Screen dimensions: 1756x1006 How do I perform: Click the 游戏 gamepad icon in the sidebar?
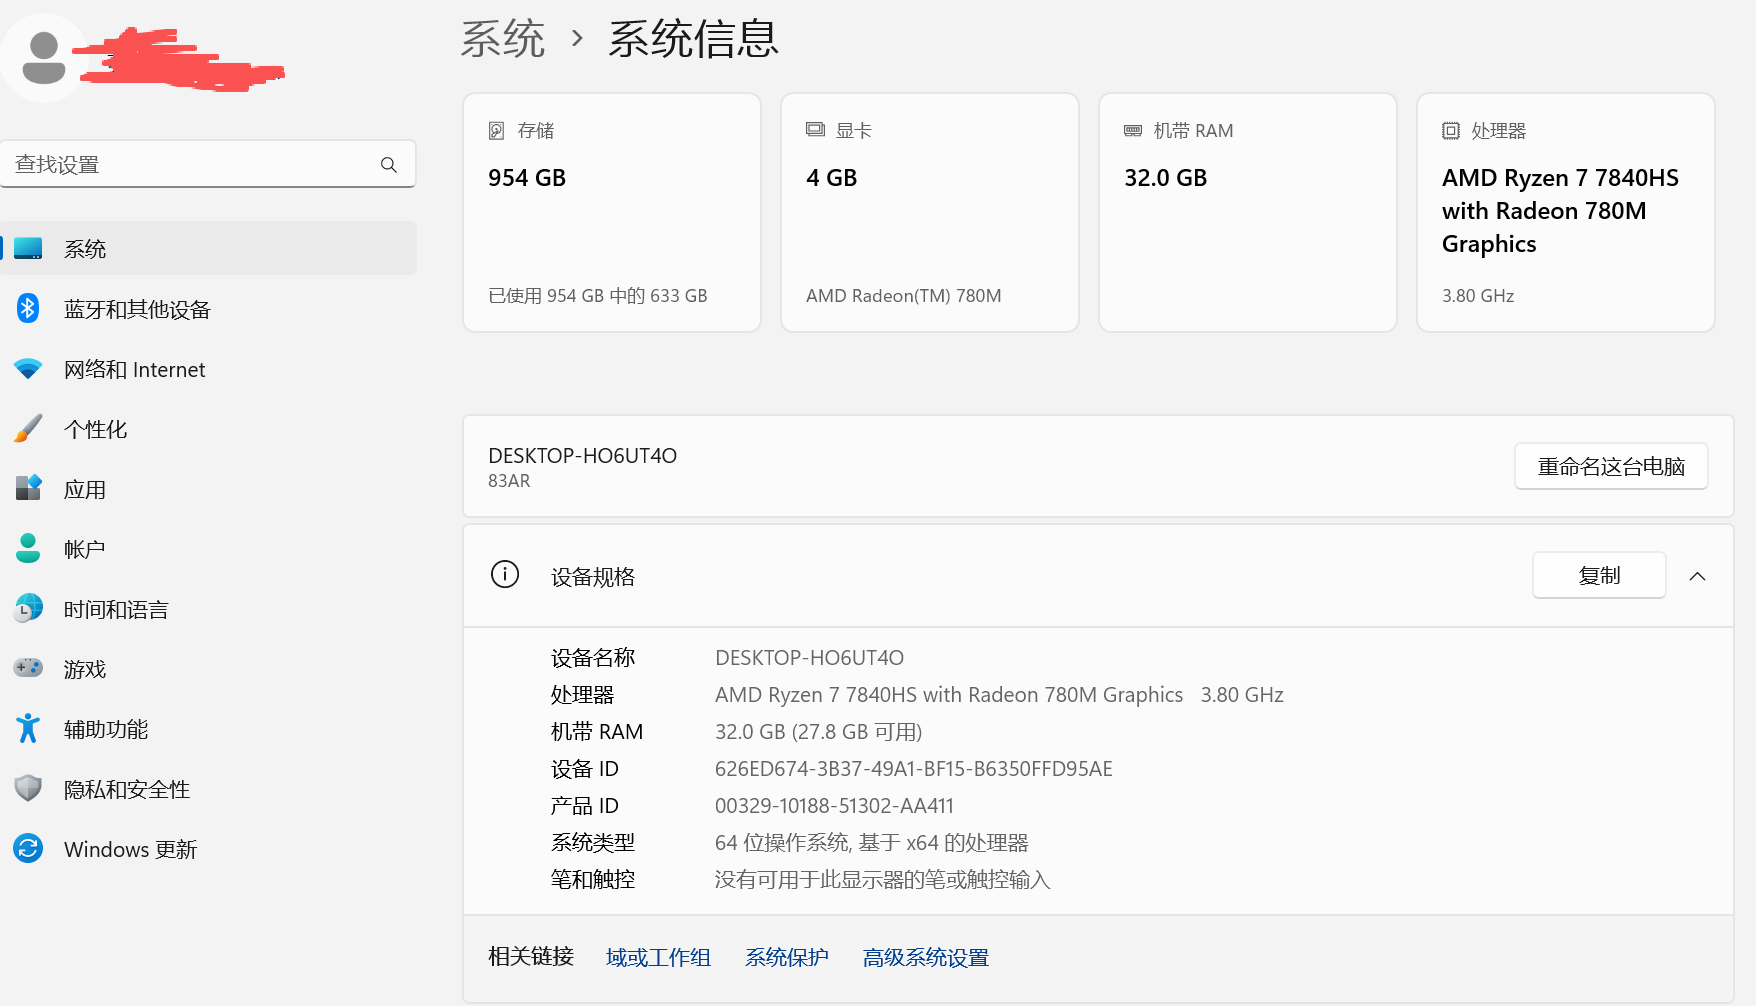pos(28,668)
